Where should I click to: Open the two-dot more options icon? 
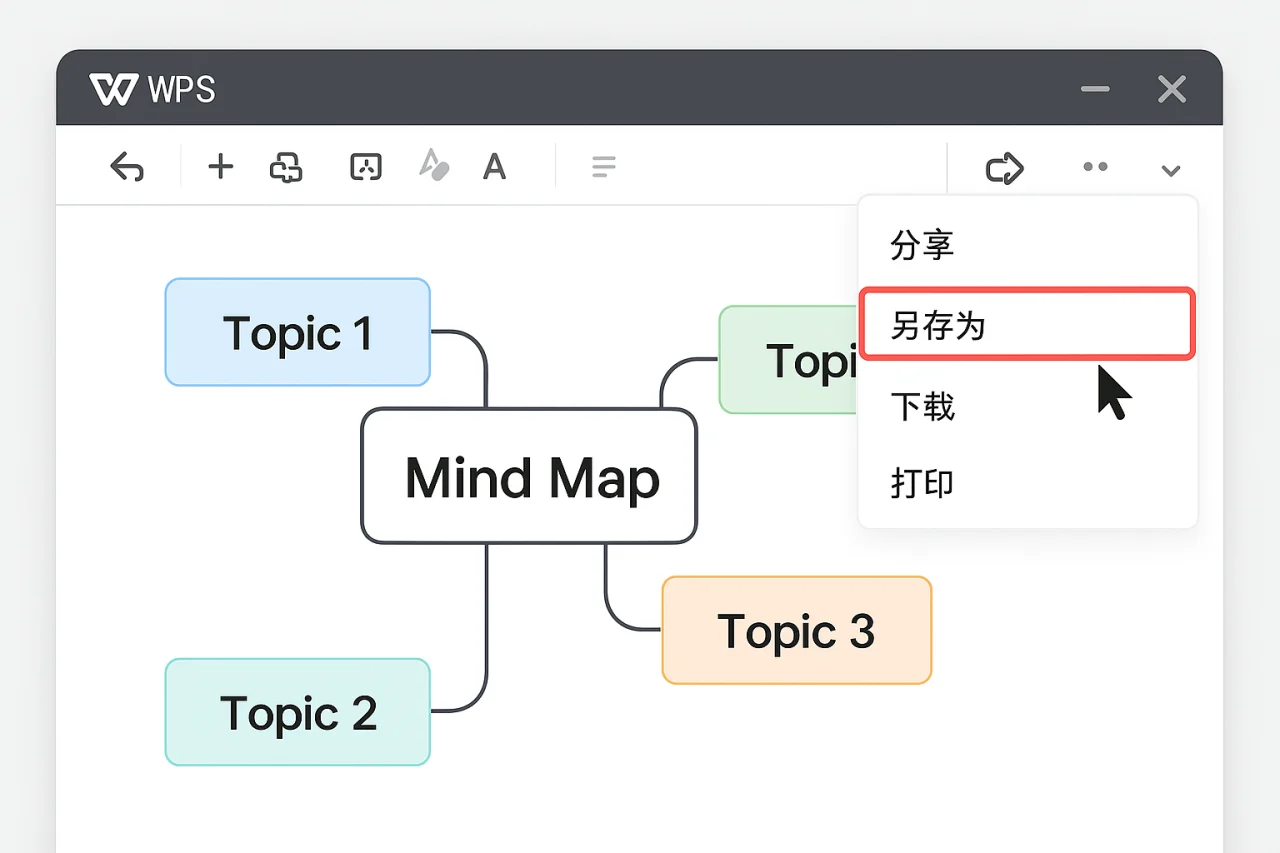click(1095, 167)
